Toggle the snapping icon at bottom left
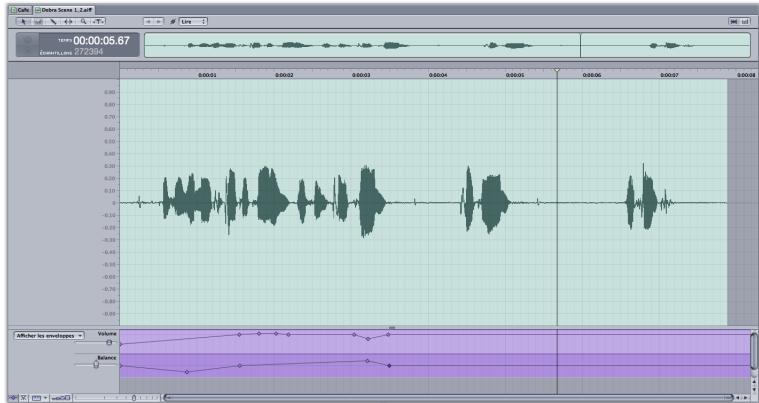 pos(14,398)
